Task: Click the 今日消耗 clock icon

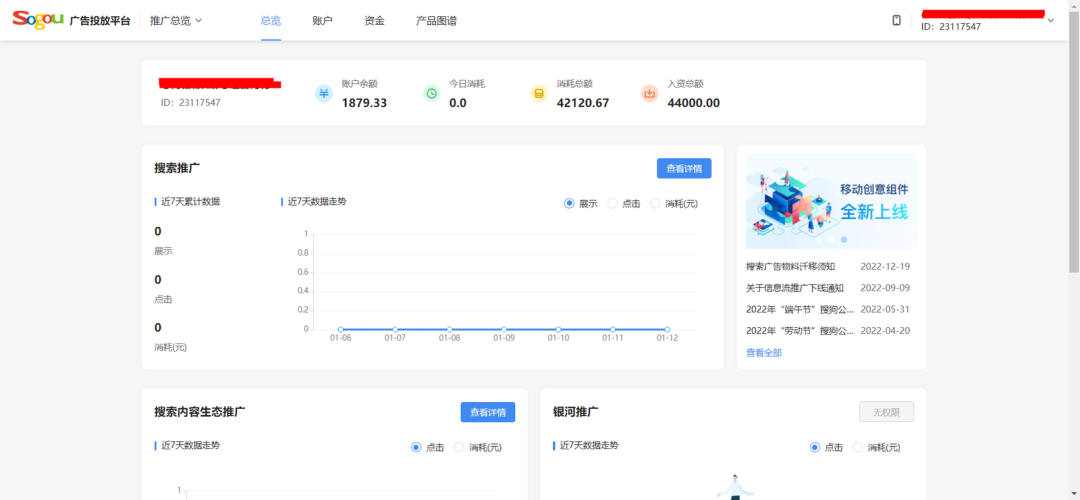Action: coord(431,93)
